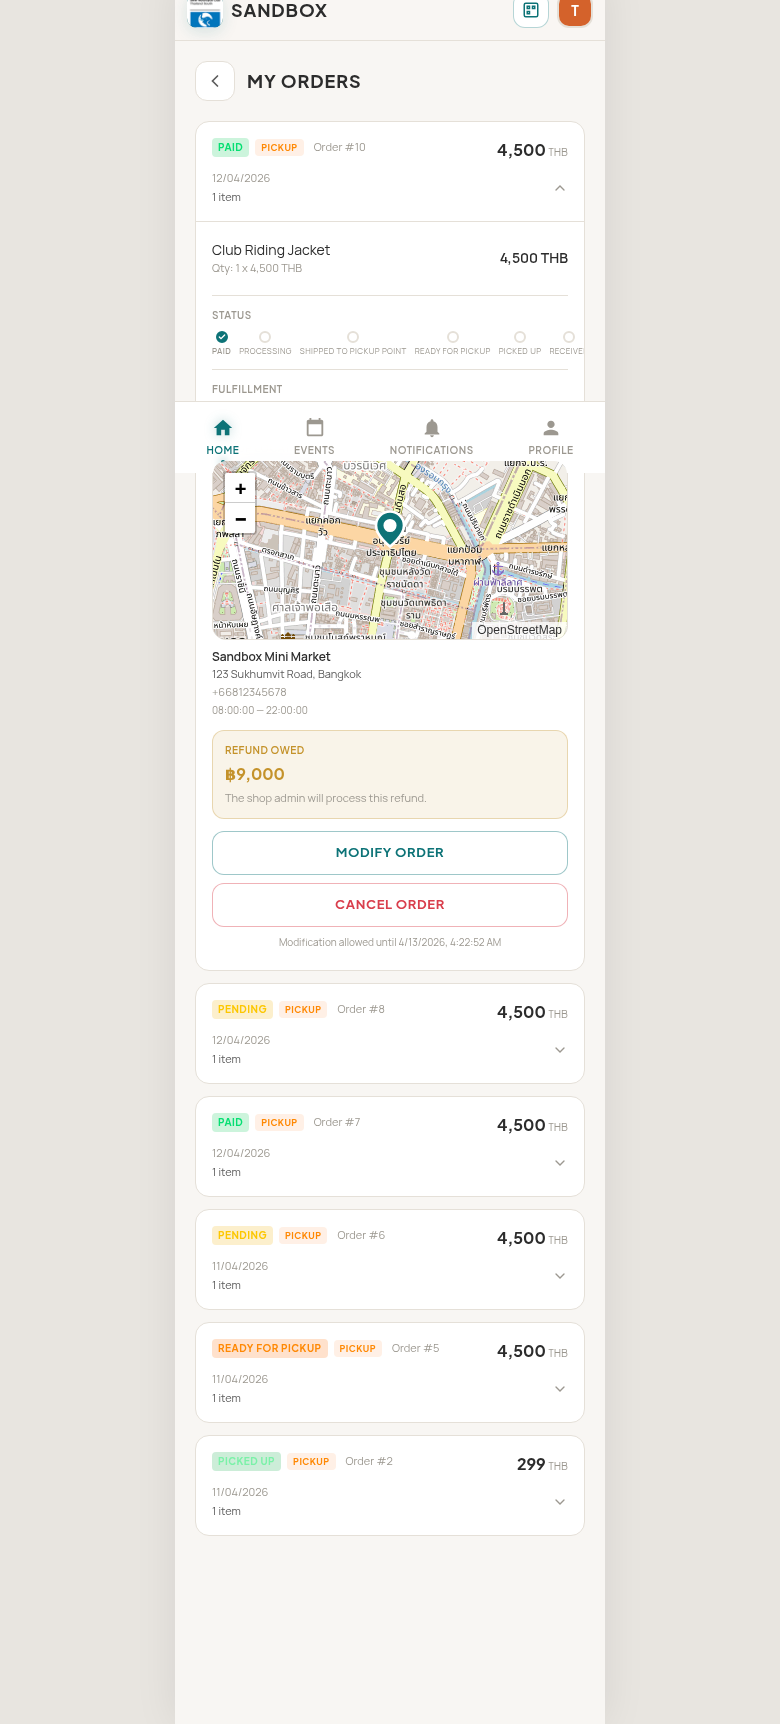Click the Cancel Order option

pos(389,904)
